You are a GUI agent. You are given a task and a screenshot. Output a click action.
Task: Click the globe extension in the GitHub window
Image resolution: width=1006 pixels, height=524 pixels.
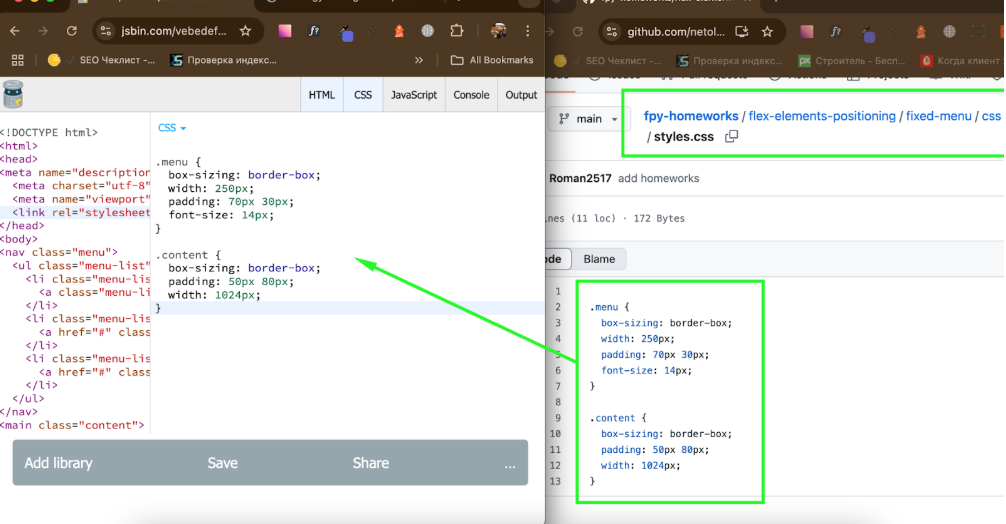point(950,31)
